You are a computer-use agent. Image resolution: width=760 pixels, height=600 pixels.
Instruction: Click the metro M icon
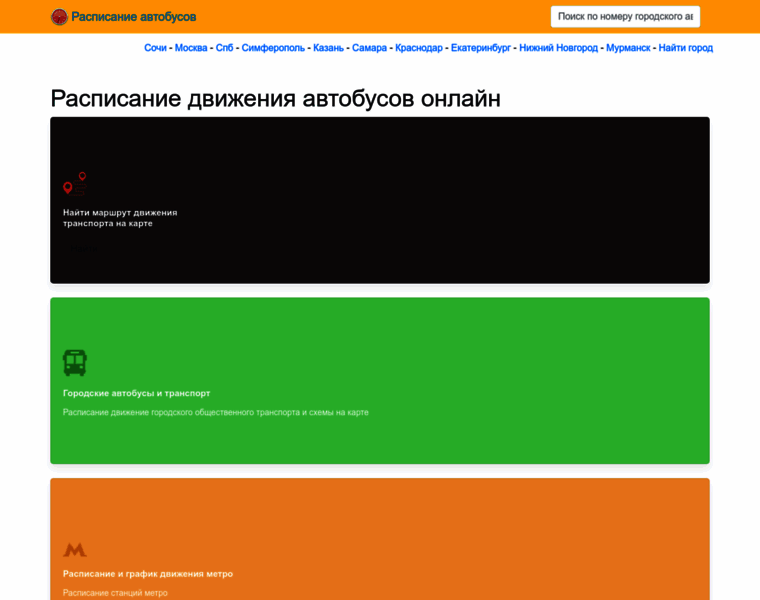pyautogui.click(x=75, y=550)
